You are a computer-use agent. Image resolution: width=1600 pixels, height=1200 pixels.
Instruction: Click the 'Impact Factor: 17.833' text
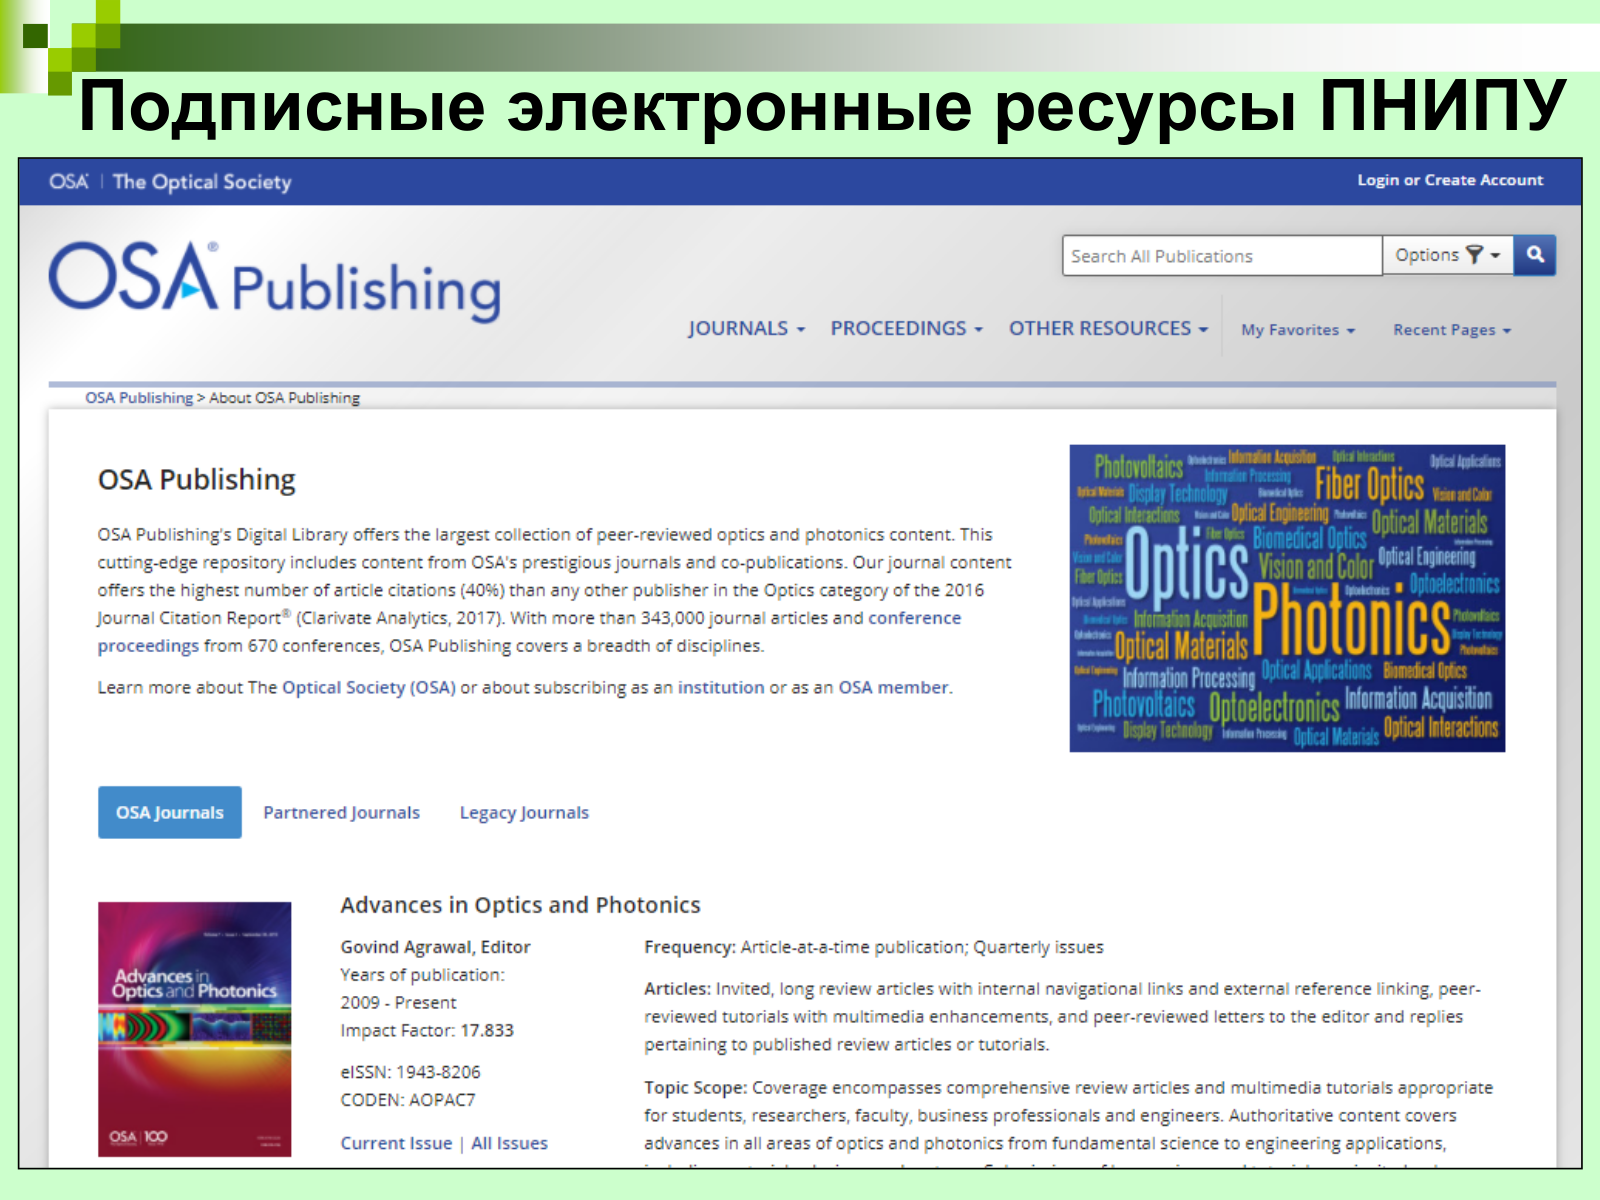tap(427, 1031)
